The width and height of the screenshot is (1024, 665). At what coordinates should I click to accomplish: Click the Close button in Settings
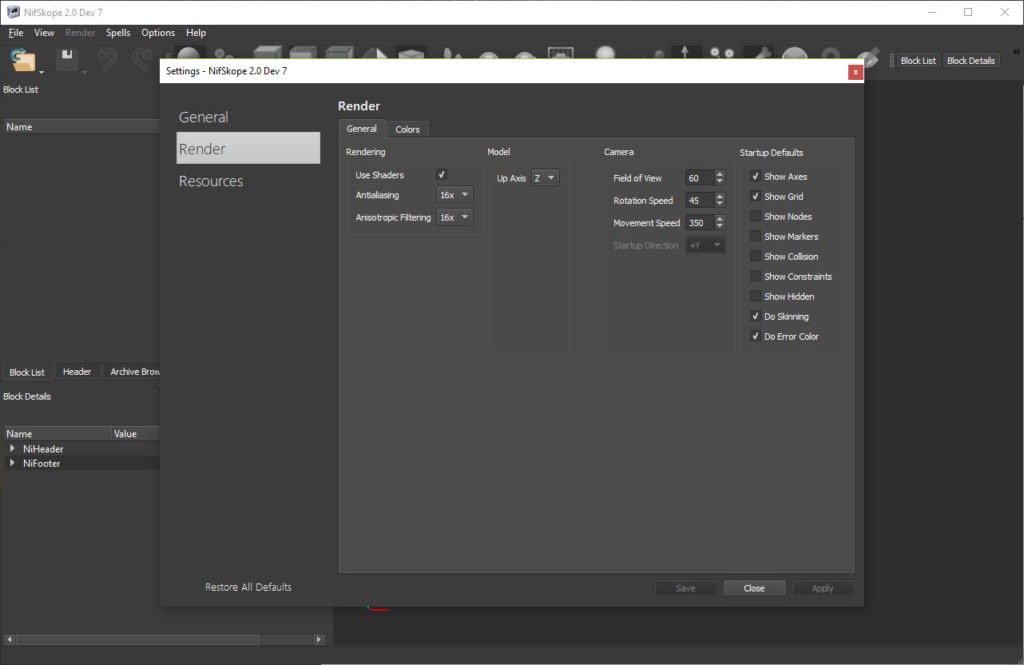(x=754, y=588)
